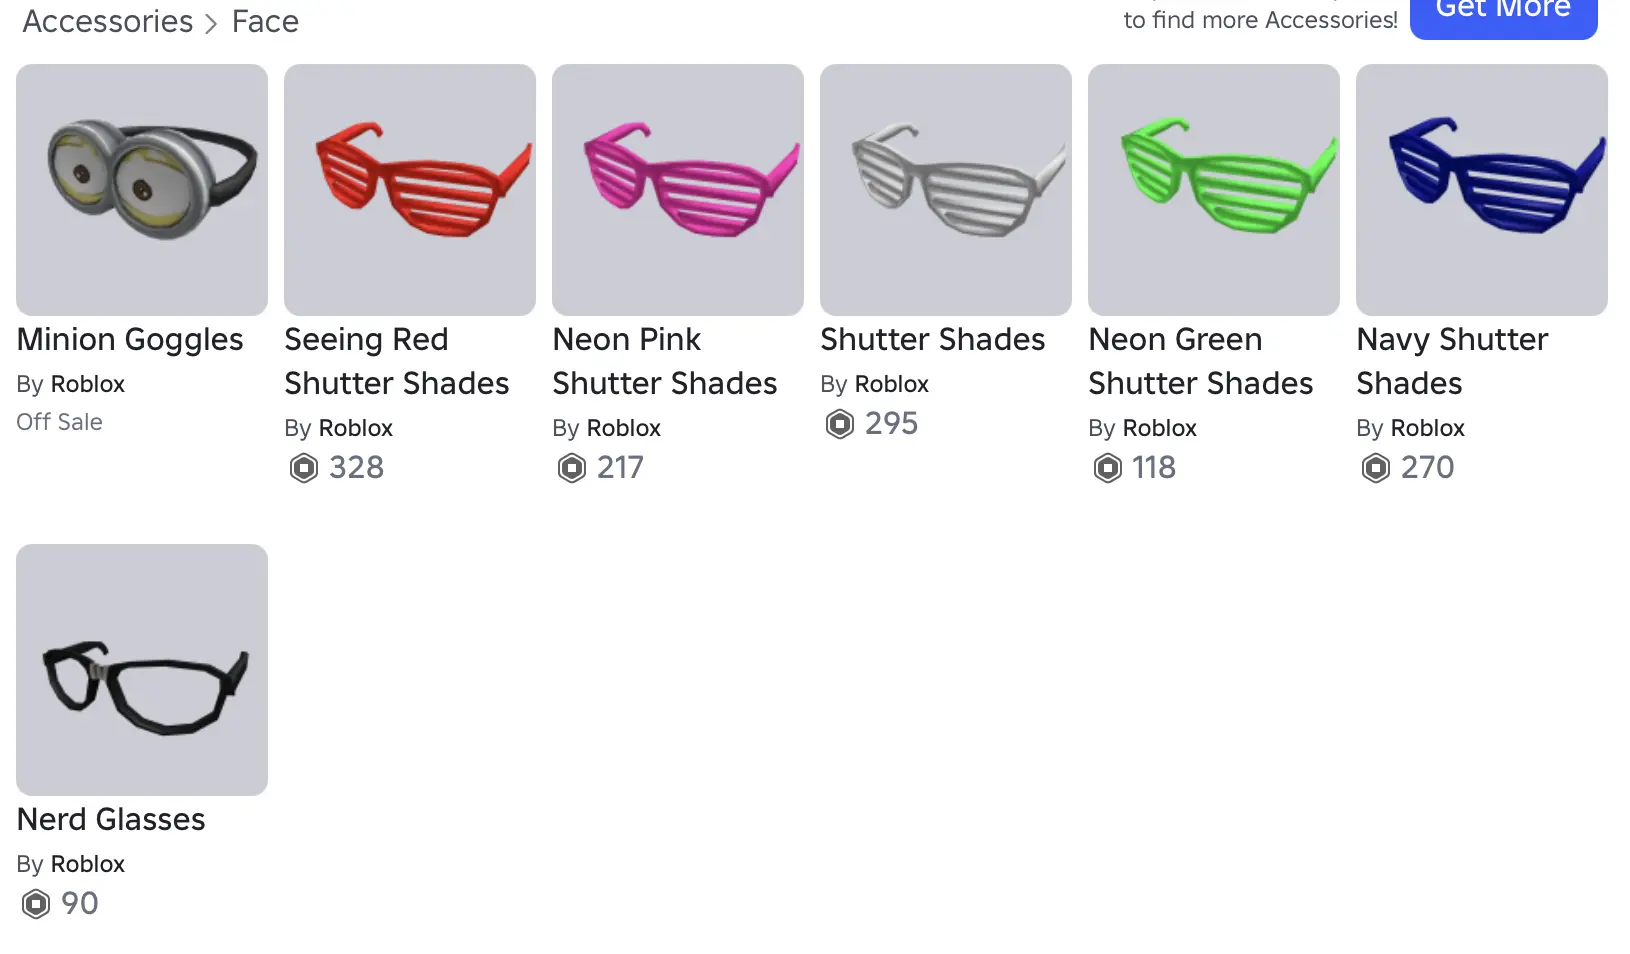This screenshot has height=954, width=1630.
Task: Click the Robux icon beside price 118
Action: tap(1108, 468)
